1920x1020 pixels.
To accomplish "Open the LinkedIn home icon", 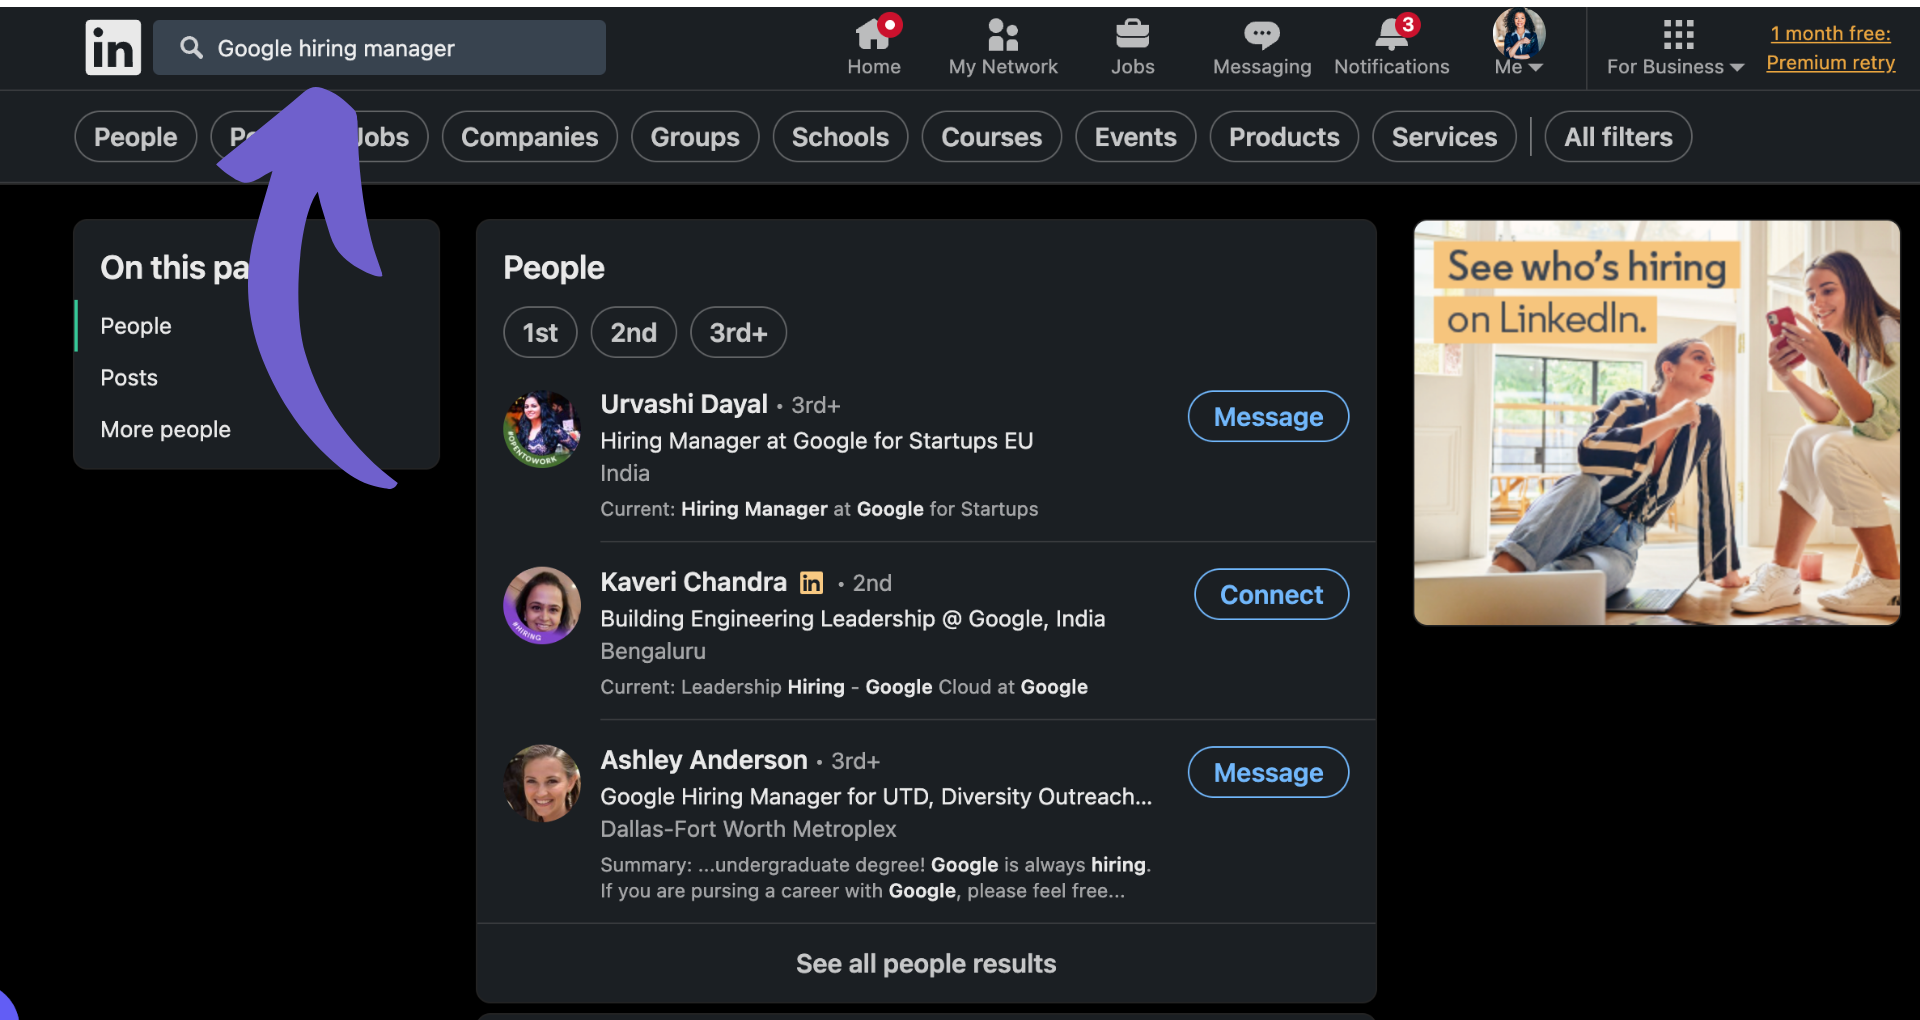I will click(x=874, y=34).
